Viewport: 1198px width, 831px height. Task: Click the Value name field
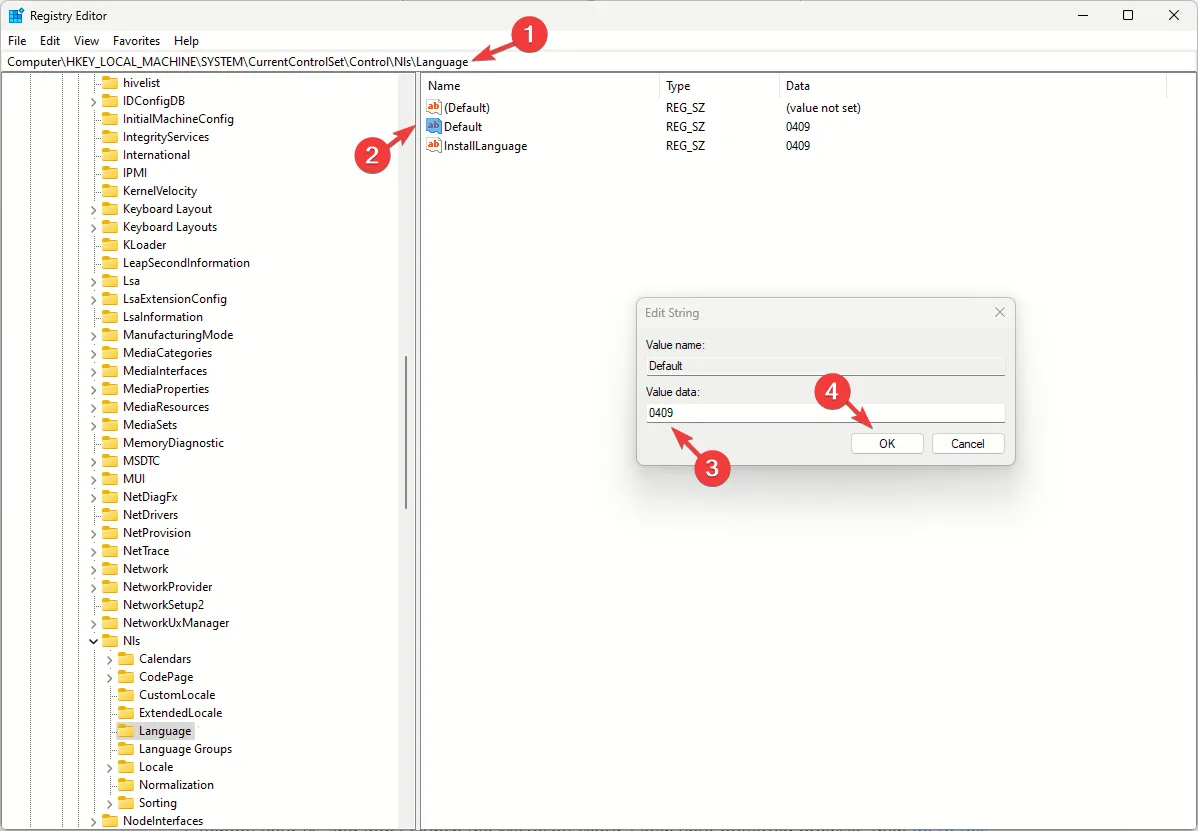825,366
